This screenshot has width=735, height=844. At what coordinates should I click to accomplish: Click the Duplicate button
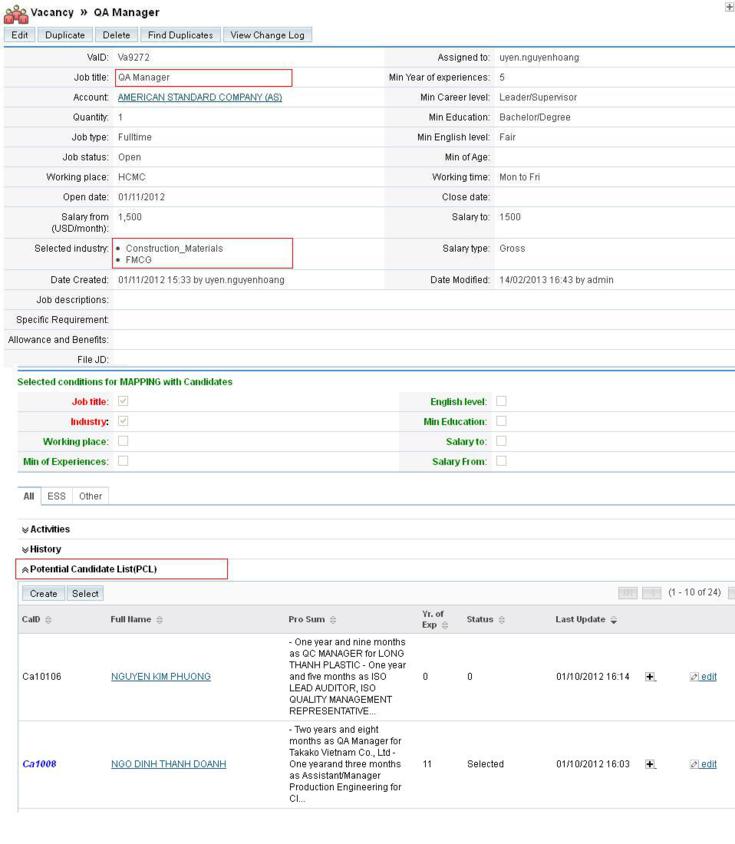(x=65, y=35)
